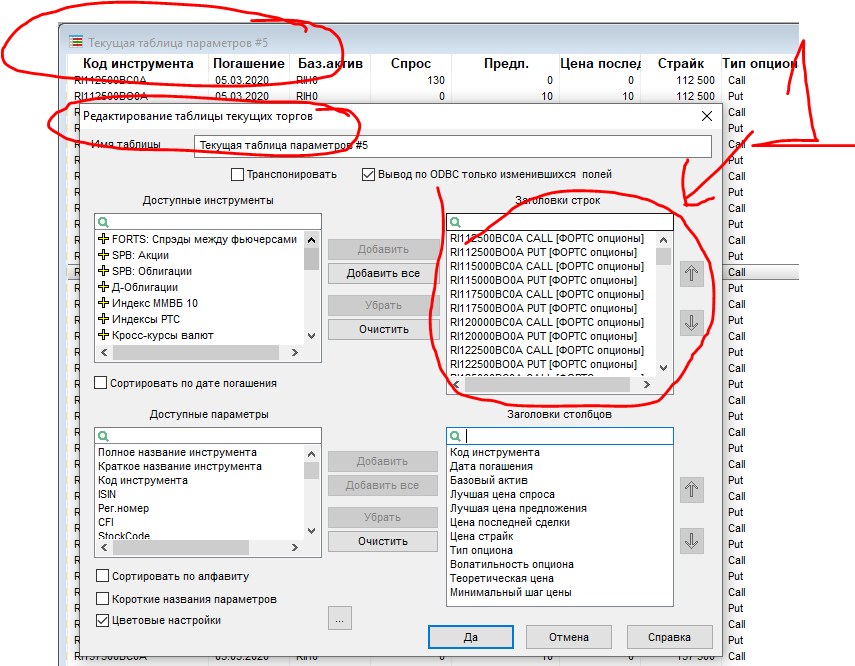
Task: Click upper Добавить все button for instruments
Action: (383, 273)
